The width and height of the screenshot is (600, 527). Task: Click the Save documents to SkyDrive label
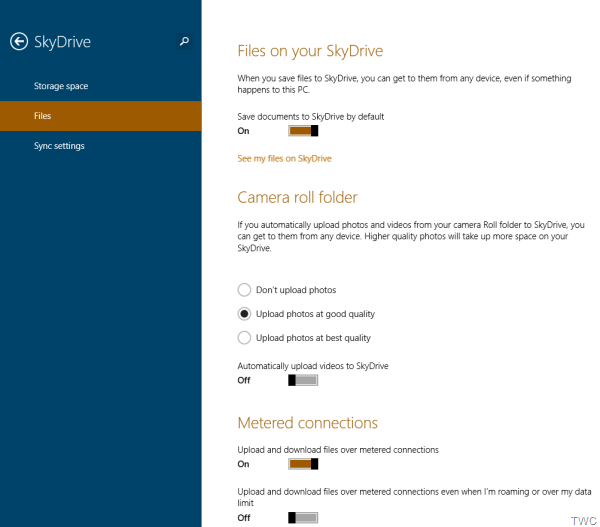tap(310, 117)
